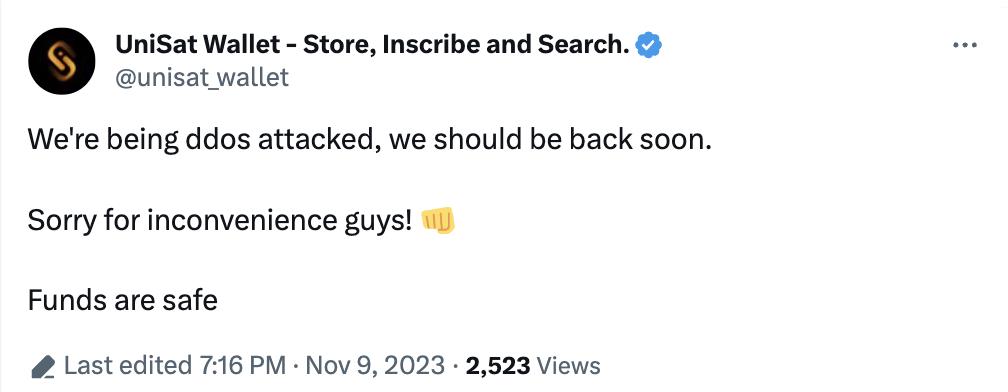
Task: Click the 7:16 PM timestamp
Action: [x=240, y=366]
